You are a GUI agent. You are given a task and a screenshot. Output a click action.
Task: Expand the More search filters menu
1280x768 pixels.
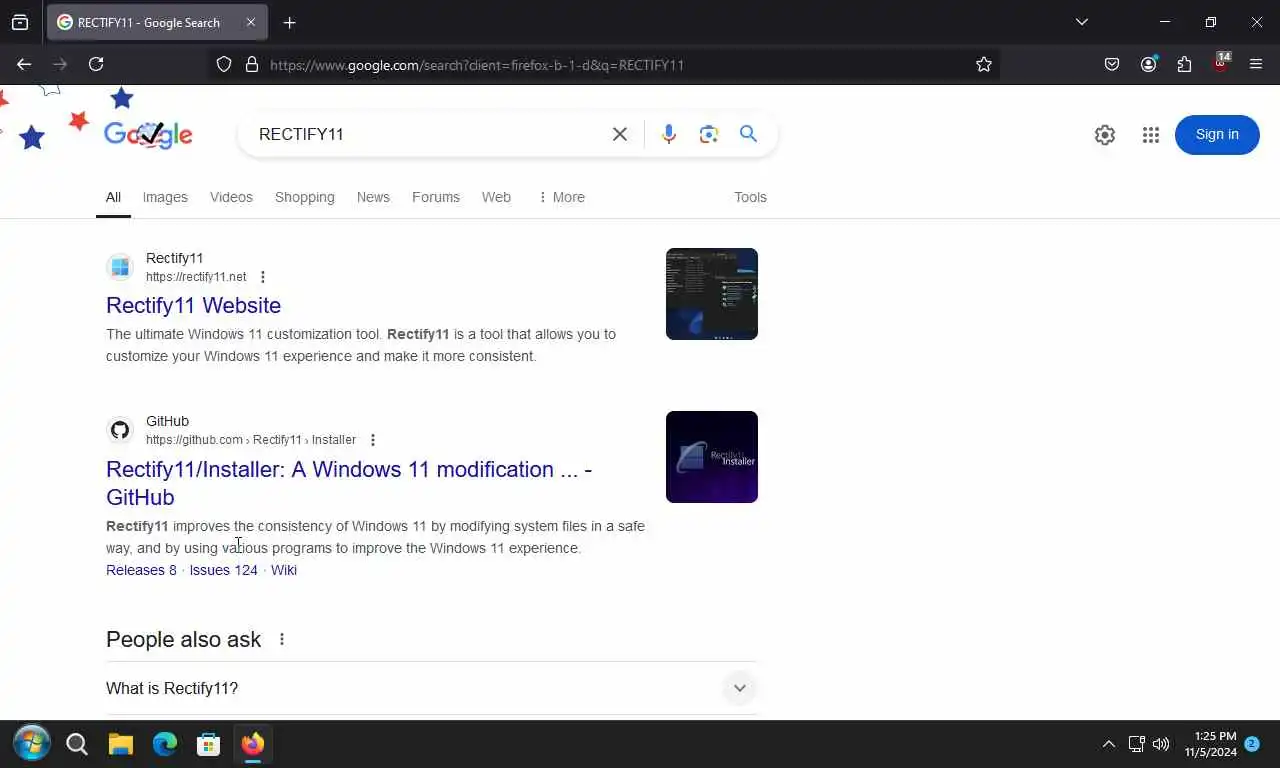click(x=561, y=197)
